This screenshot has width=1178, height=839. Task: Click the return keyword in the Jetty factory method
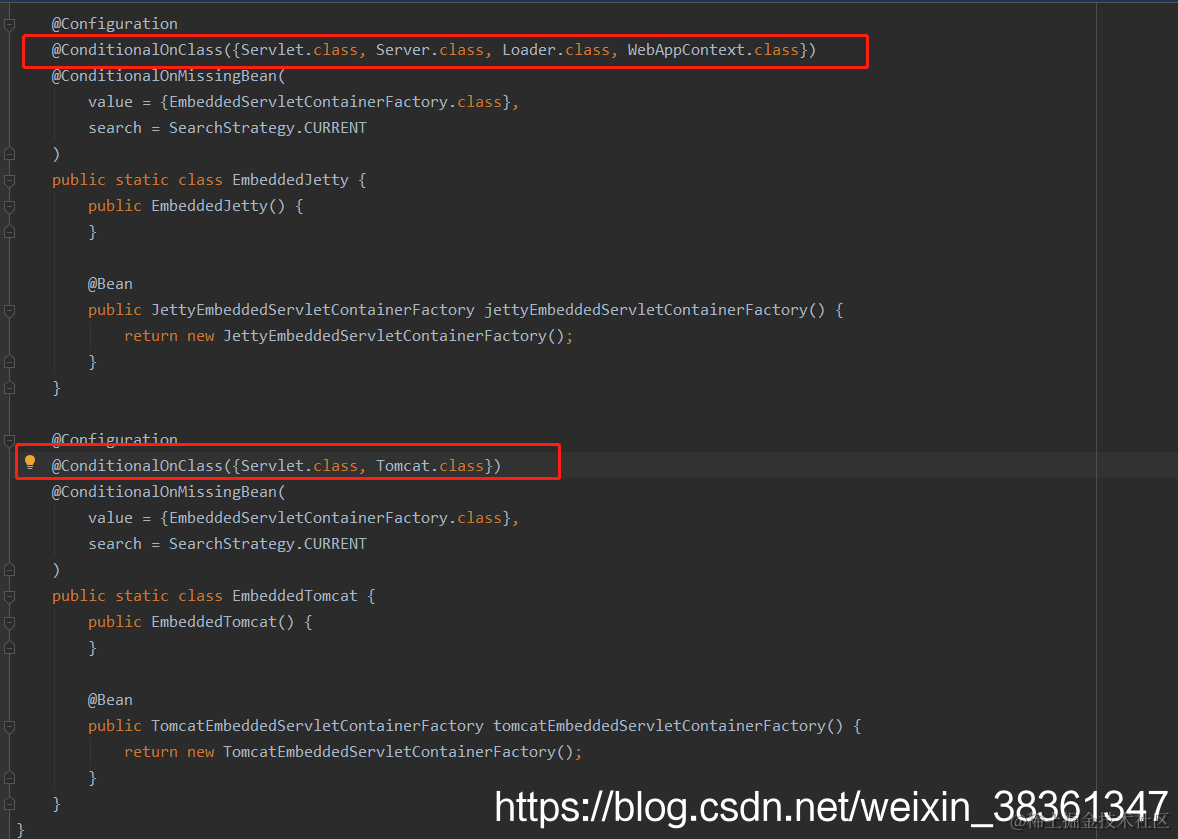(x=151, y=336)
